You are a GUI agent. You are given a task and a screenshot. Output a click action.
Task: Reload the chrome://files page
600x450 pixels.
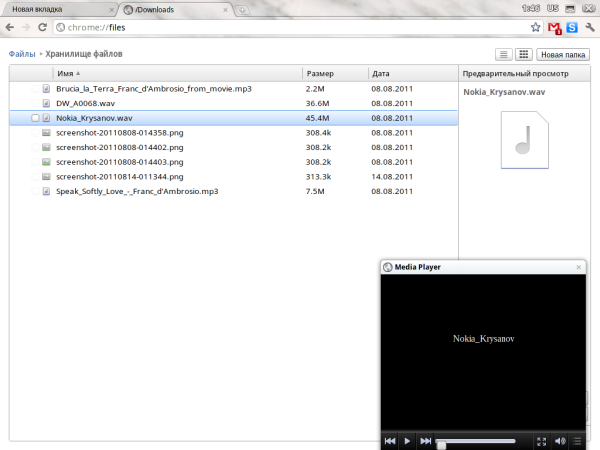[42, 27]
